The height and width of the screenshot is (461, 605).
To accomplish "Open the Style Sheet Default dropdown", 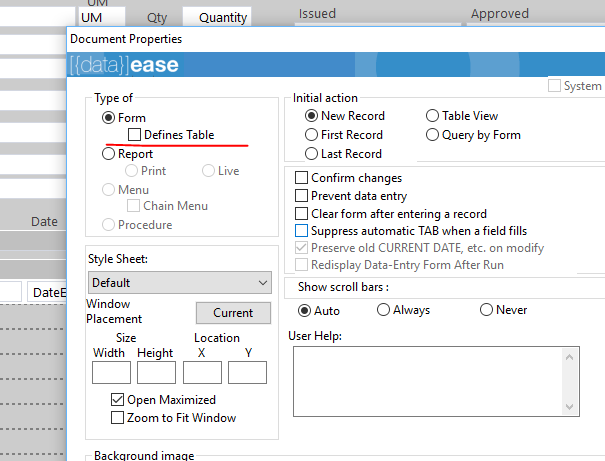I will tap(180, 282).
